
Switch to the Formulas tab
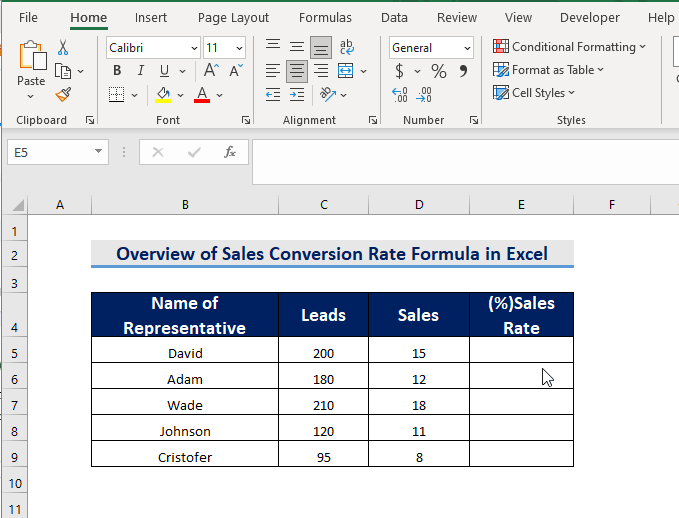tap(325, 18)
